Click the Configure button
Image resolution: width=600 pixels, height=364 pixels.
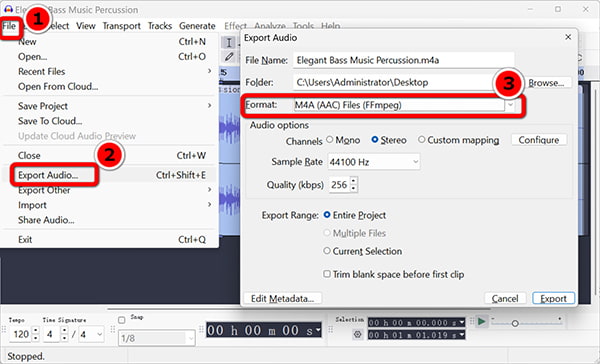(x=539, y=140)
